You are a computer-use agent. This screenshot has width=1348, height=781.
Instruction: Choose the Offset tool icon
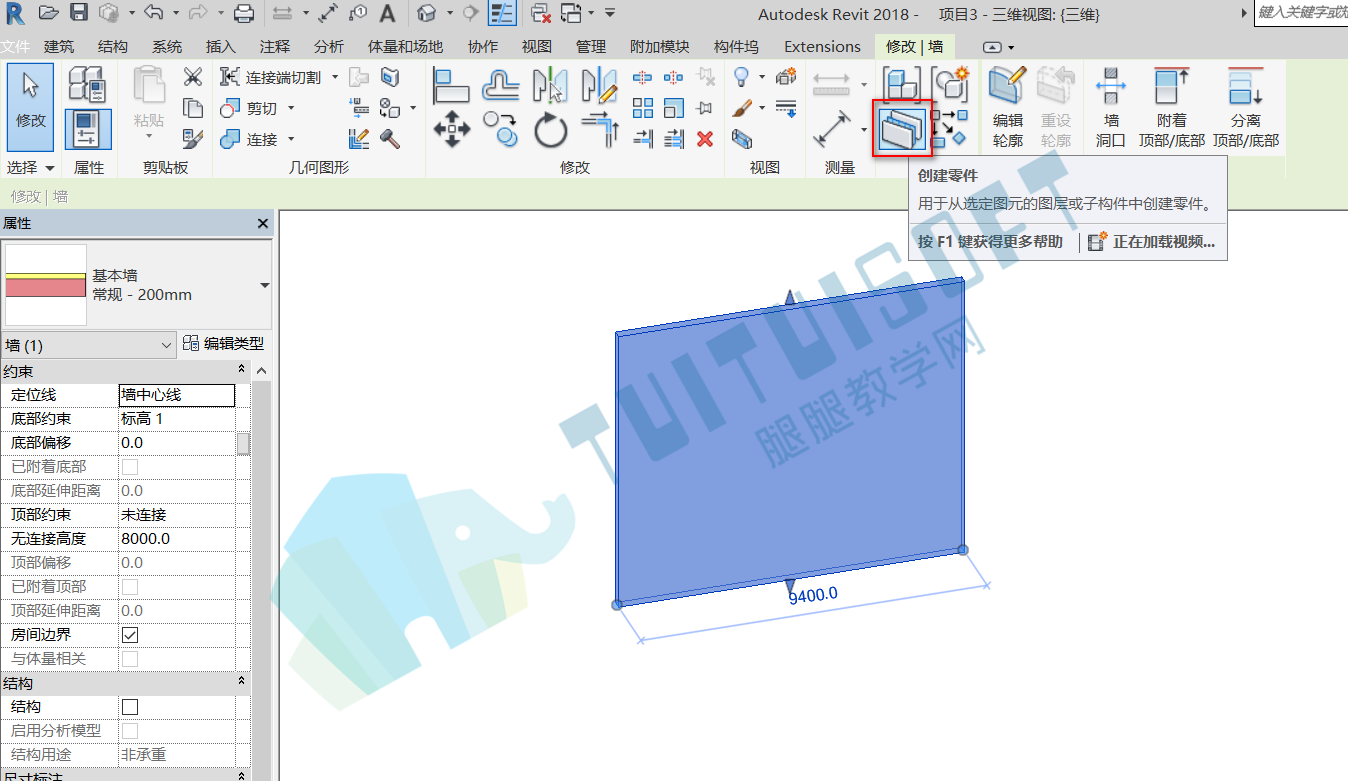pos(500,85)
